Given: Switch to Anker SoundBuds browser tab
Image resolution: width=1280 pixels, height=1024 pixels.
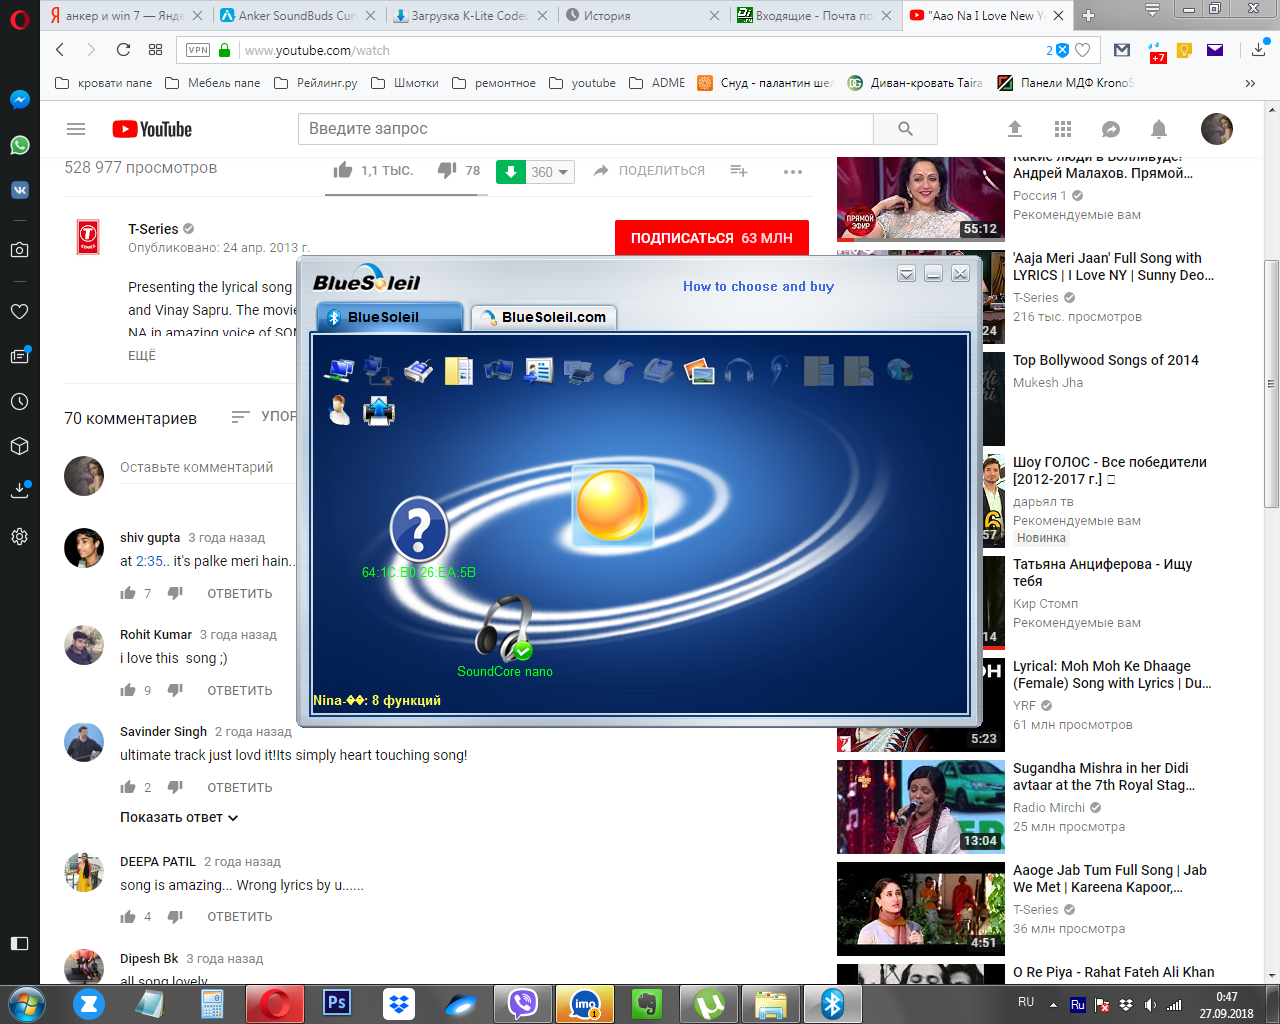Looking at the screenshot, I should (x=297, y=15).
